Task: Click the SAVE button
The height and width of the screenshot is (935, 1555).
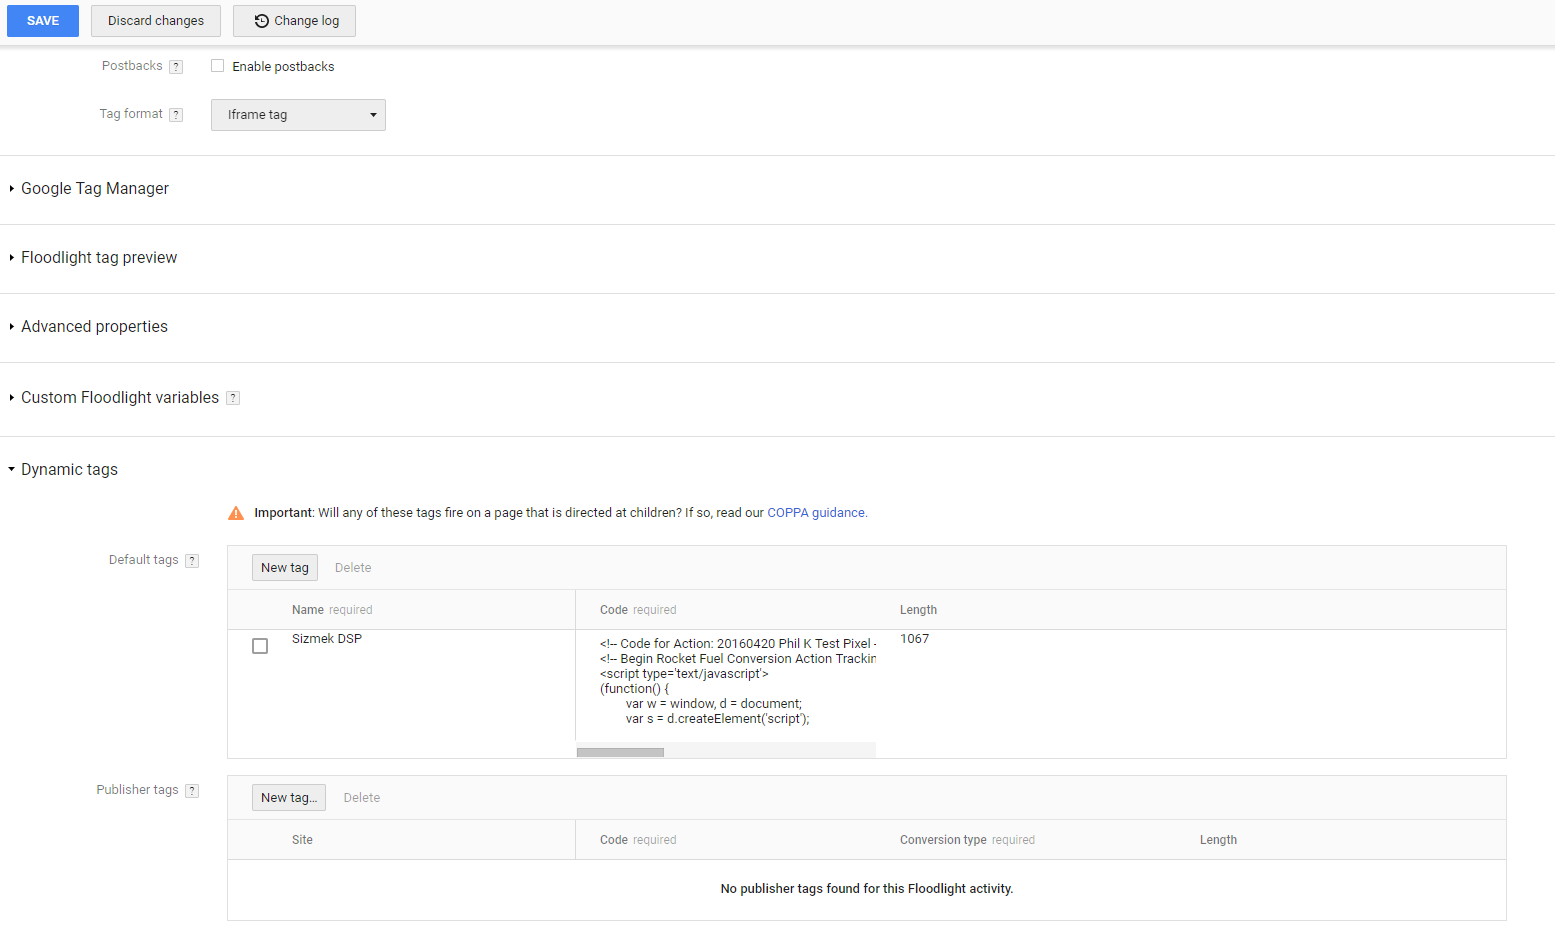Action: [43, 21]
